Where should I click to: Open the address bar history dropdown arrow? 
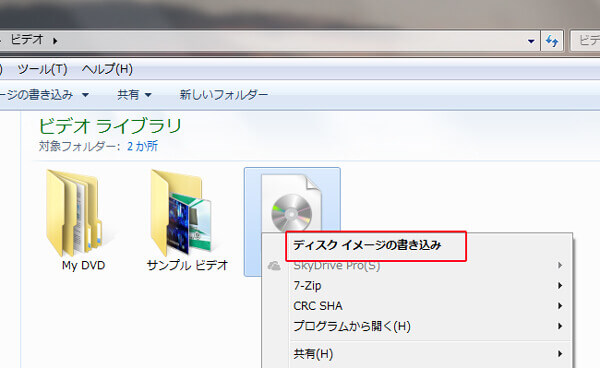531,41
